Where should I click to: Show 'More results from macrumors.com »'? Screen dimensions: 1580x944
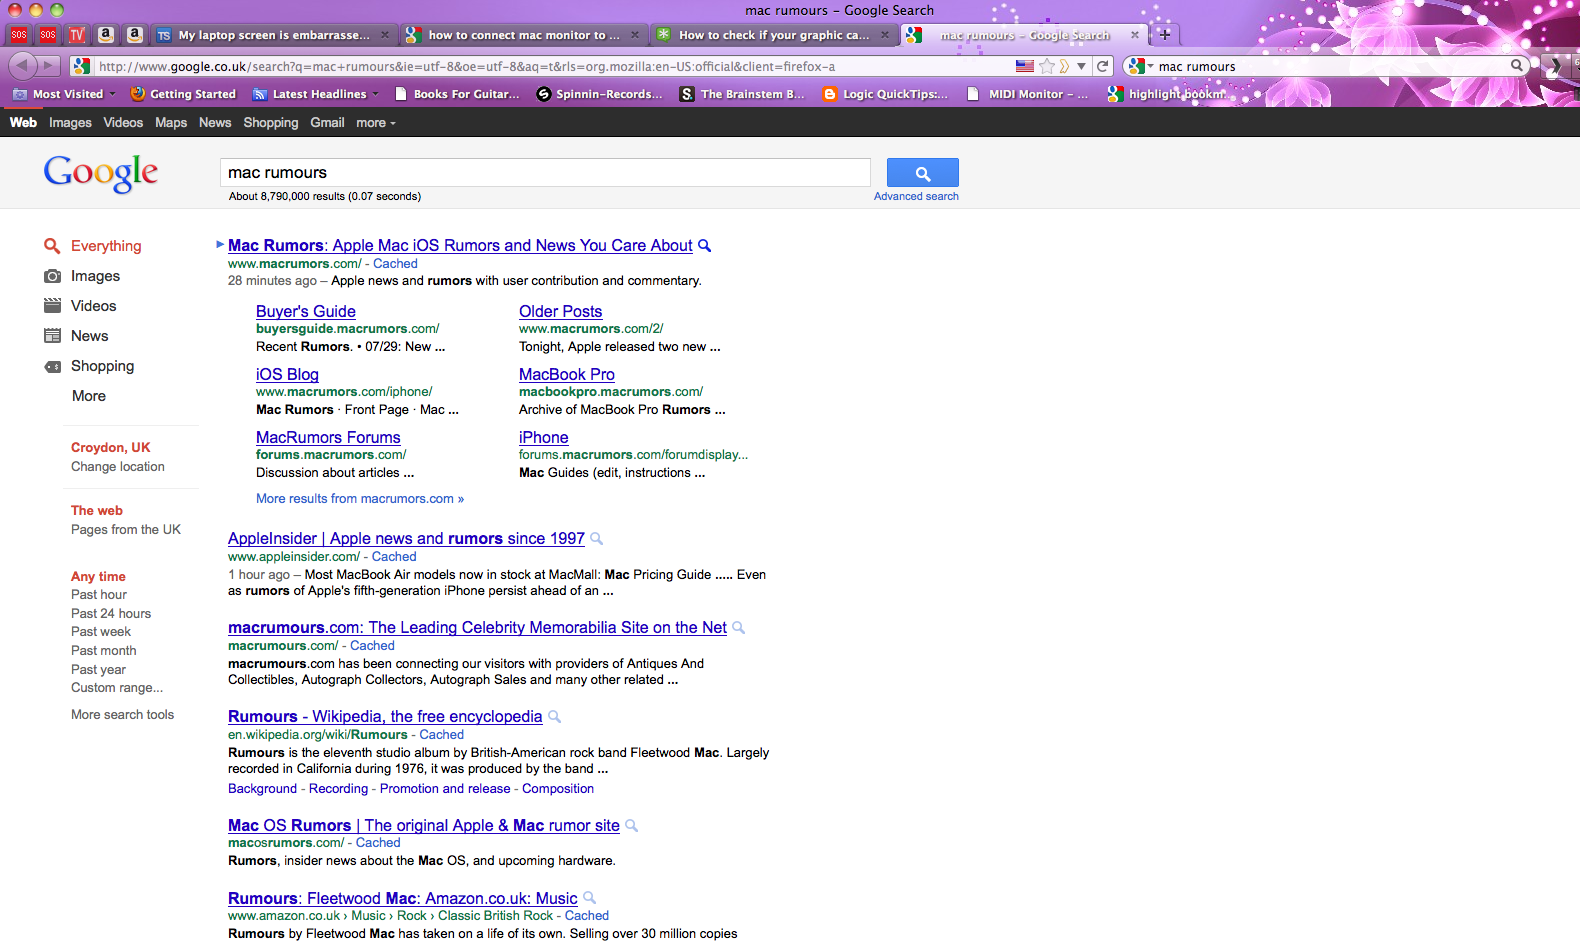click(360, 499)
